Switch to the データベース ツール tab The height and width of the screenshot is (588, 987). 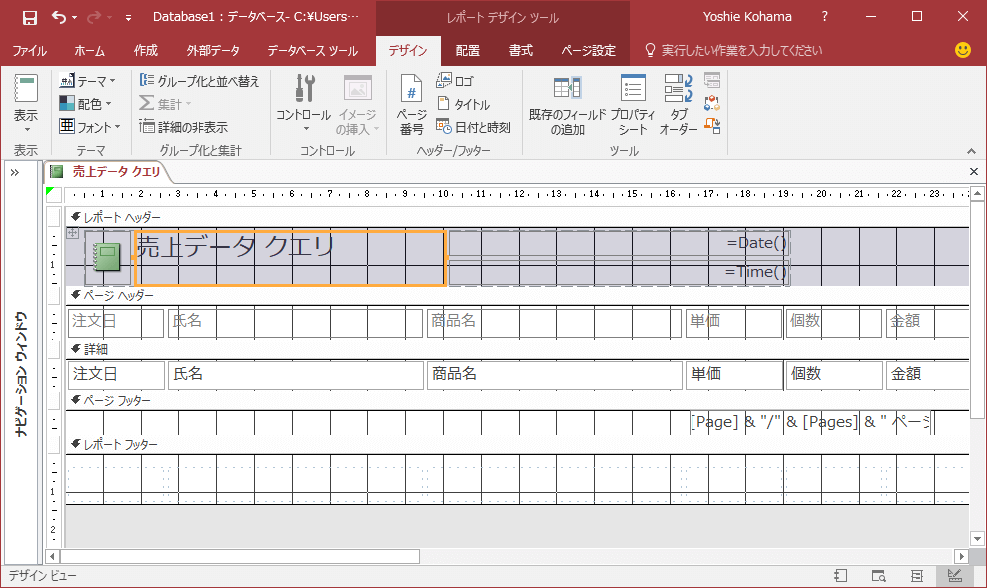(313, 50)
